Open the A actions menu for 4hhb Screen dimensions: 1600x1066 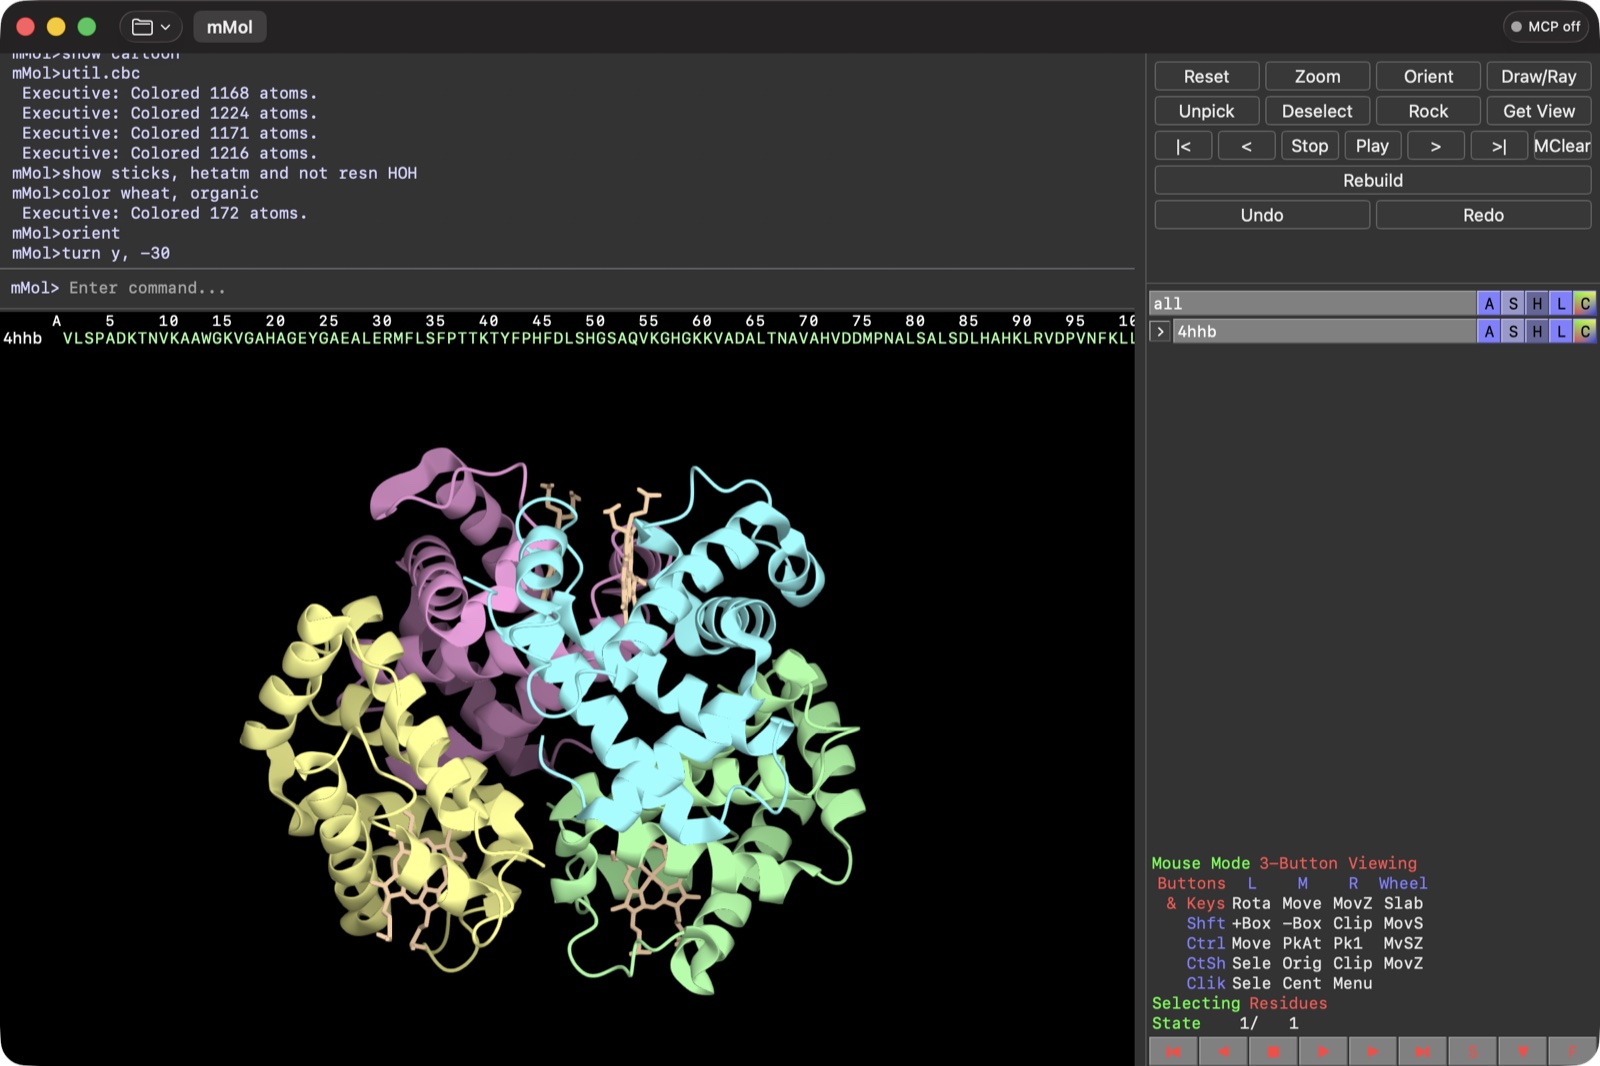point(1489,331)
